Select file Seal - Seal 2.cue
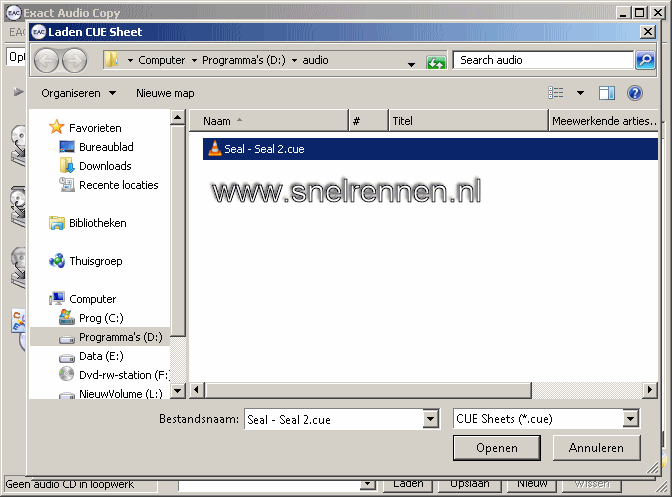The height and width of the screenshot is (497, 672). [430, 149]
